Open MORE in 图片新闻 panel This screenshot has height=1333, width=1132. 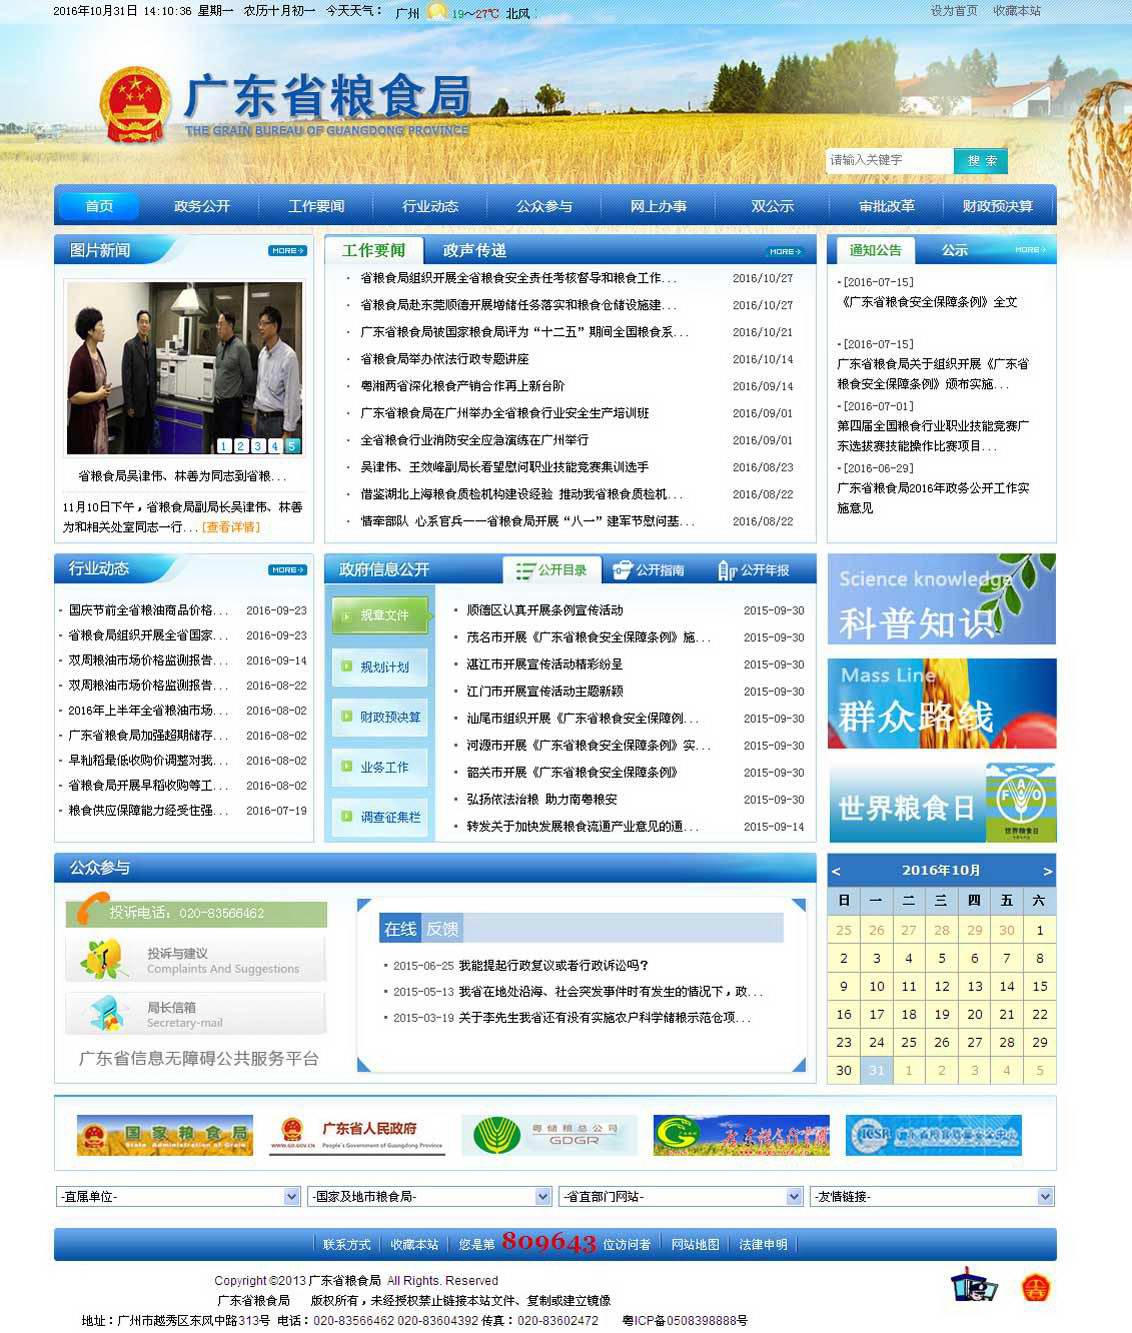point(287,251)
